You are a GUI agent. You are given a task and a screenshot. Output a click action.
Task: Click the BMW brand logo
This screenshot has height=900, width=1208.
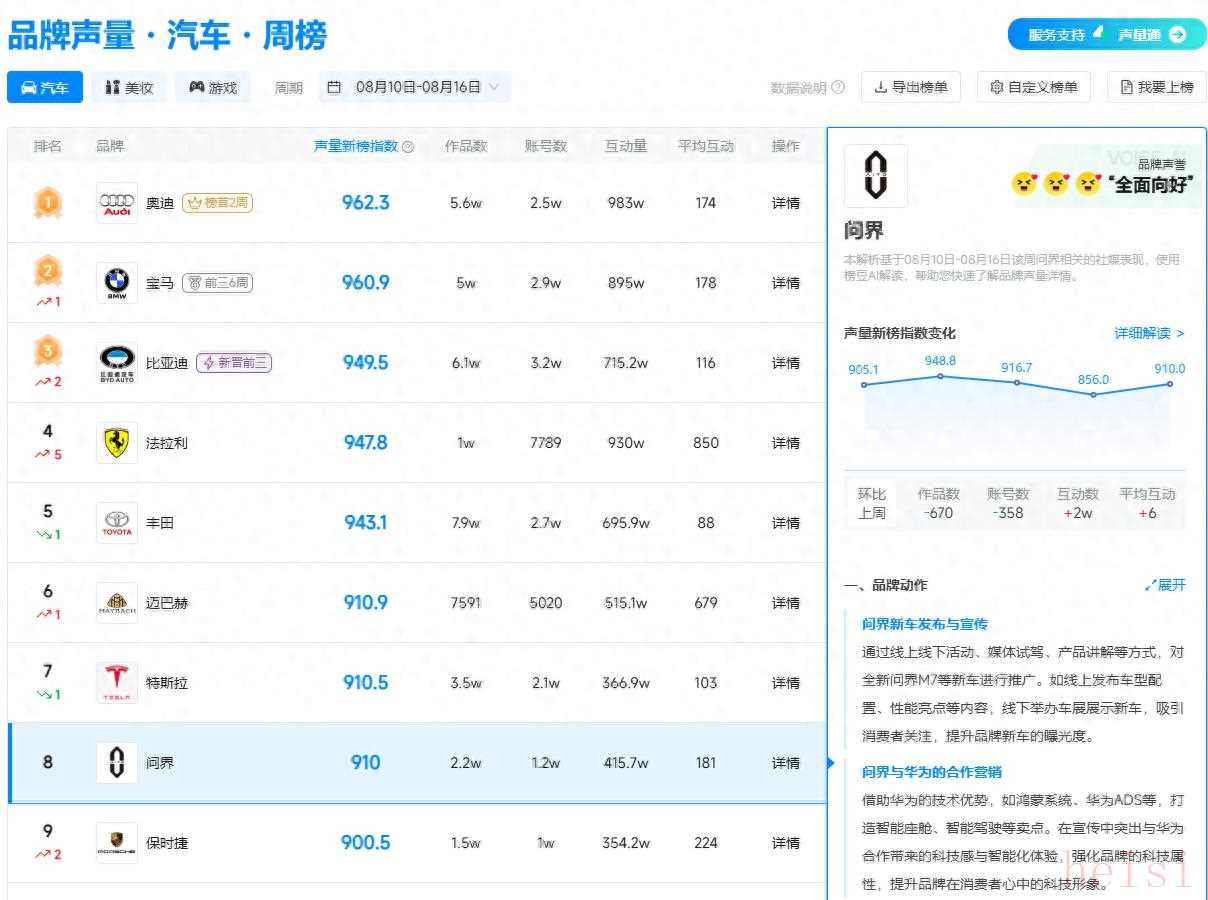117,283
